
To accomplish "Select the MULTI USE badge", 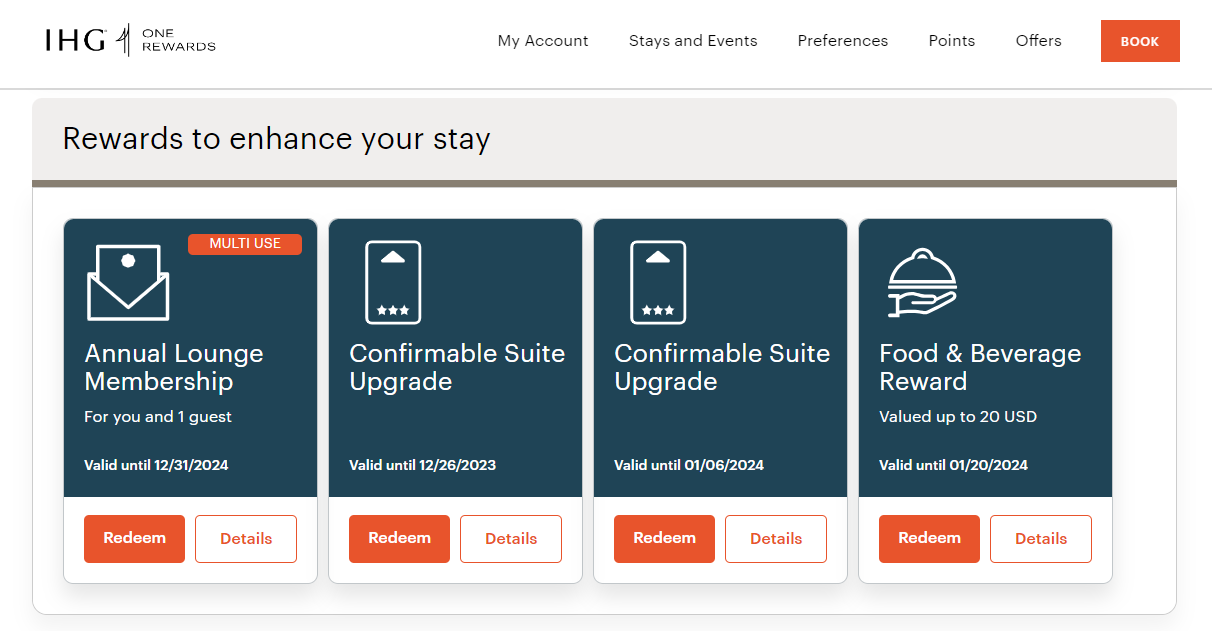I will pyautogui.click(x=244, y=243).
